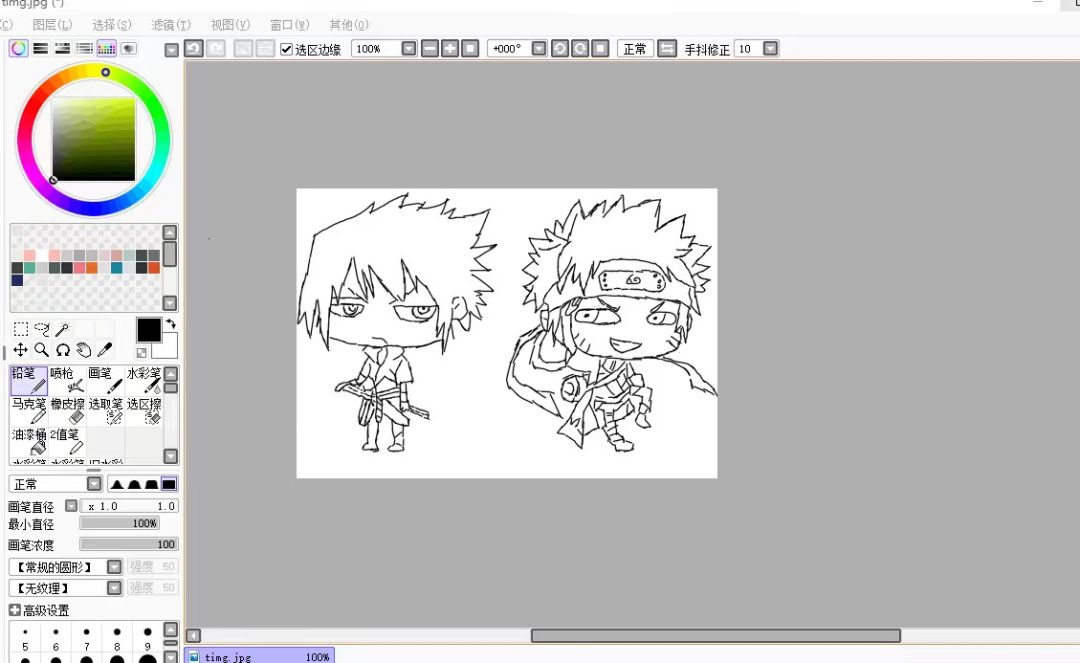Activate the eyedropper color picker tool
The height and width of the screenshot is (663, 1080).
pyautogui.click(x=105, y=350)
